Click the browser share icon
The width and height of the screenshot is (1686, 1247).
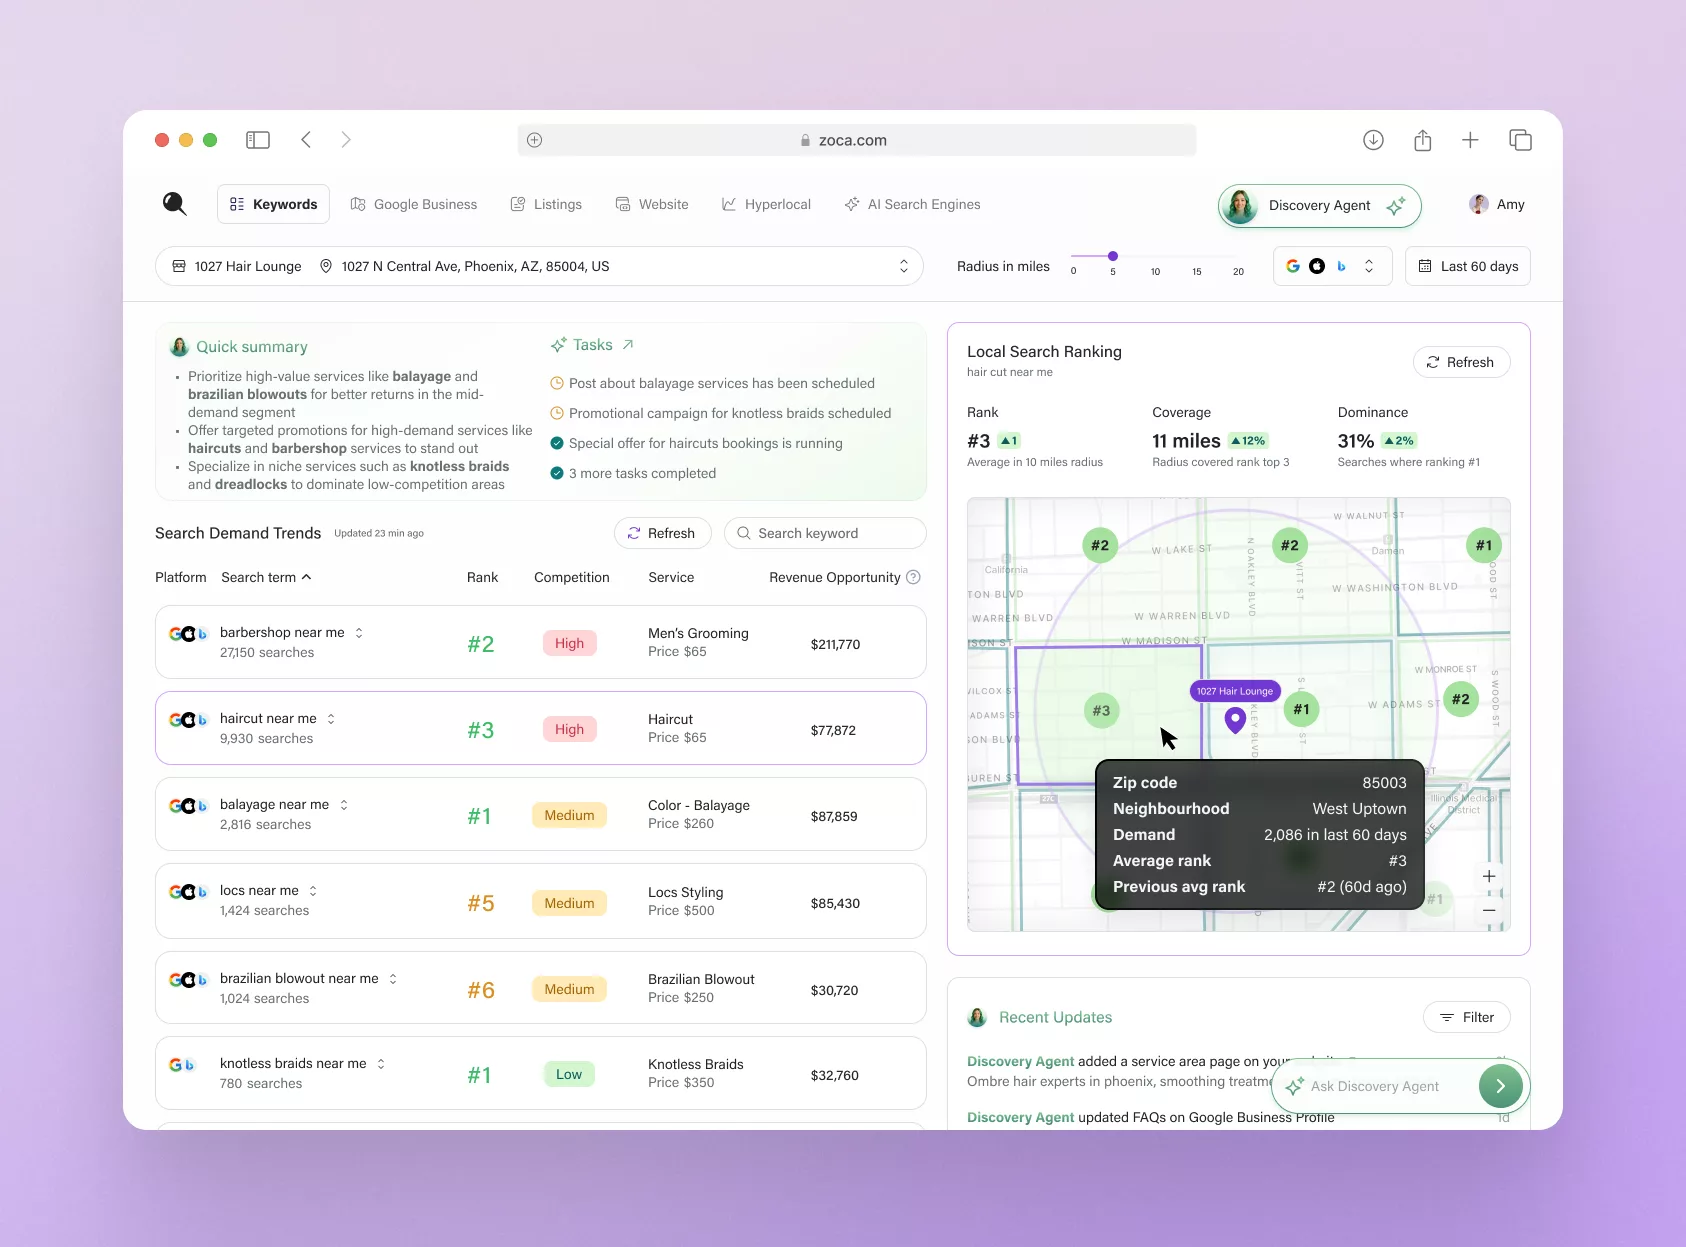click(x=1422, y=140)
